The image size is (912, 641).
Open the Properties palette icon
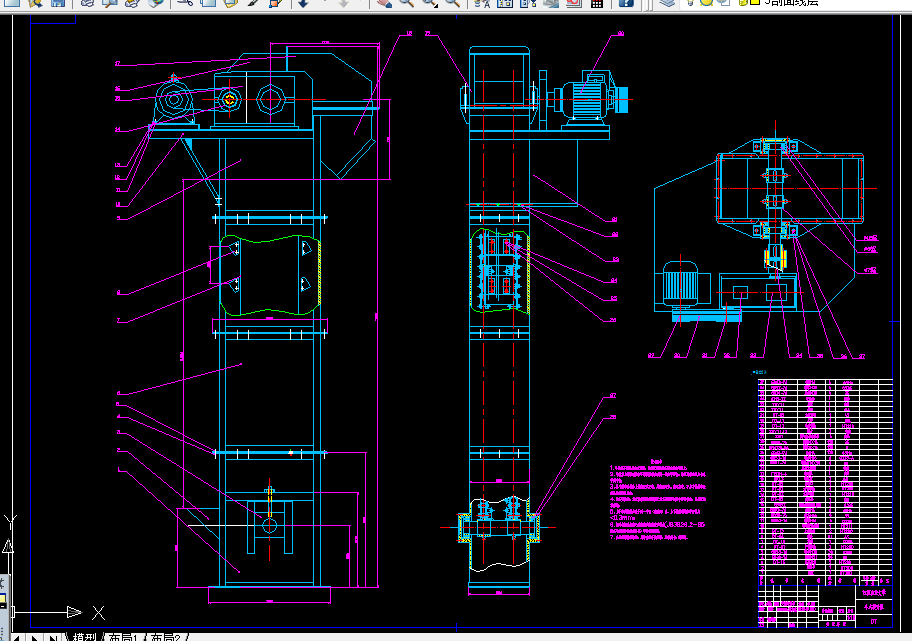tap(482, 3)
